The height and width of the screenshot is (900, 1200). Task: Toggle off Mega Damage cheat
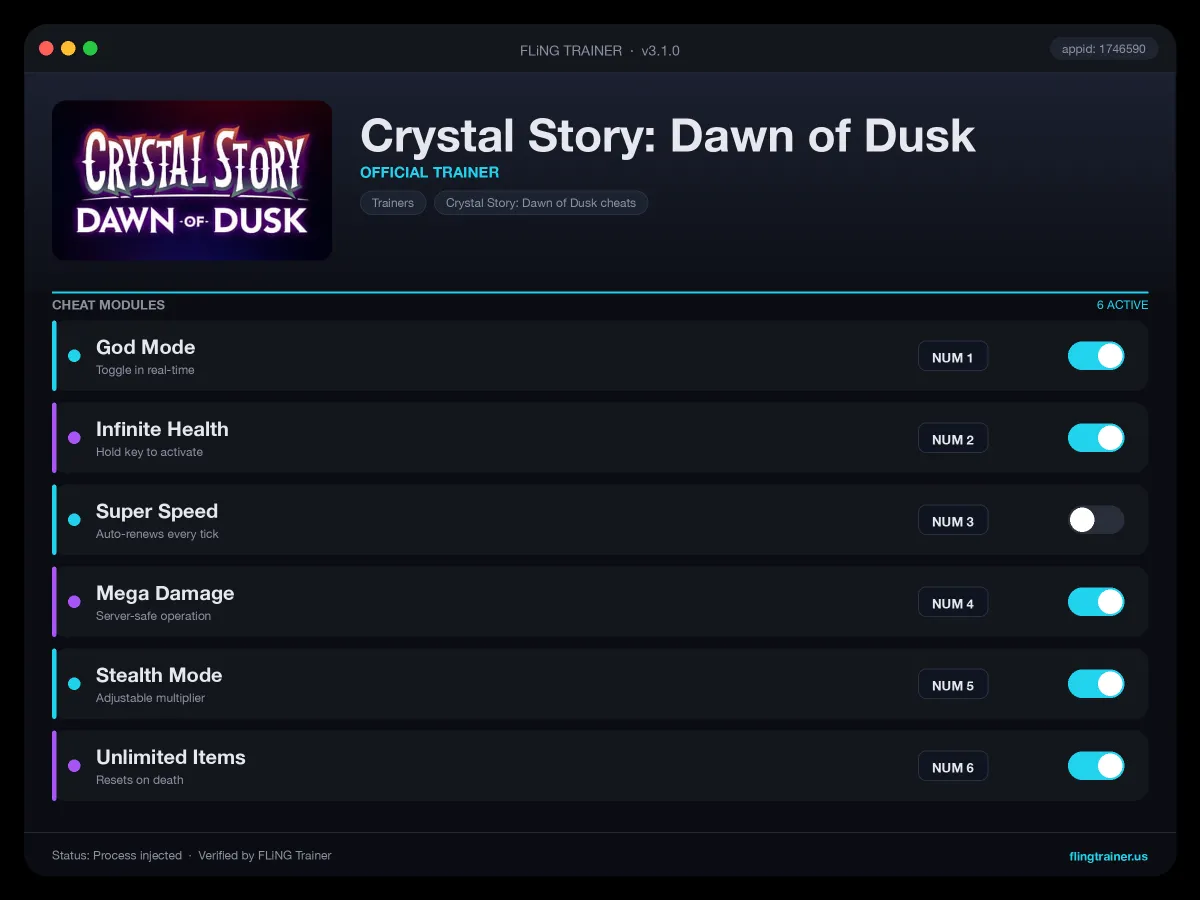1096,602
